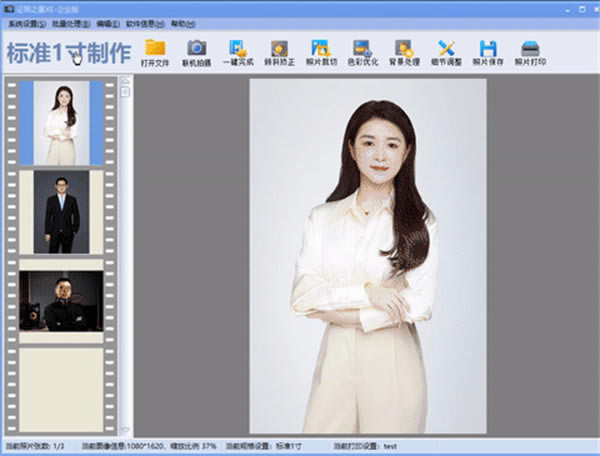Select the seated man landscape thumbnail
Image resolution: width=600 pixels, height=456 pixels.
point(61,301)
